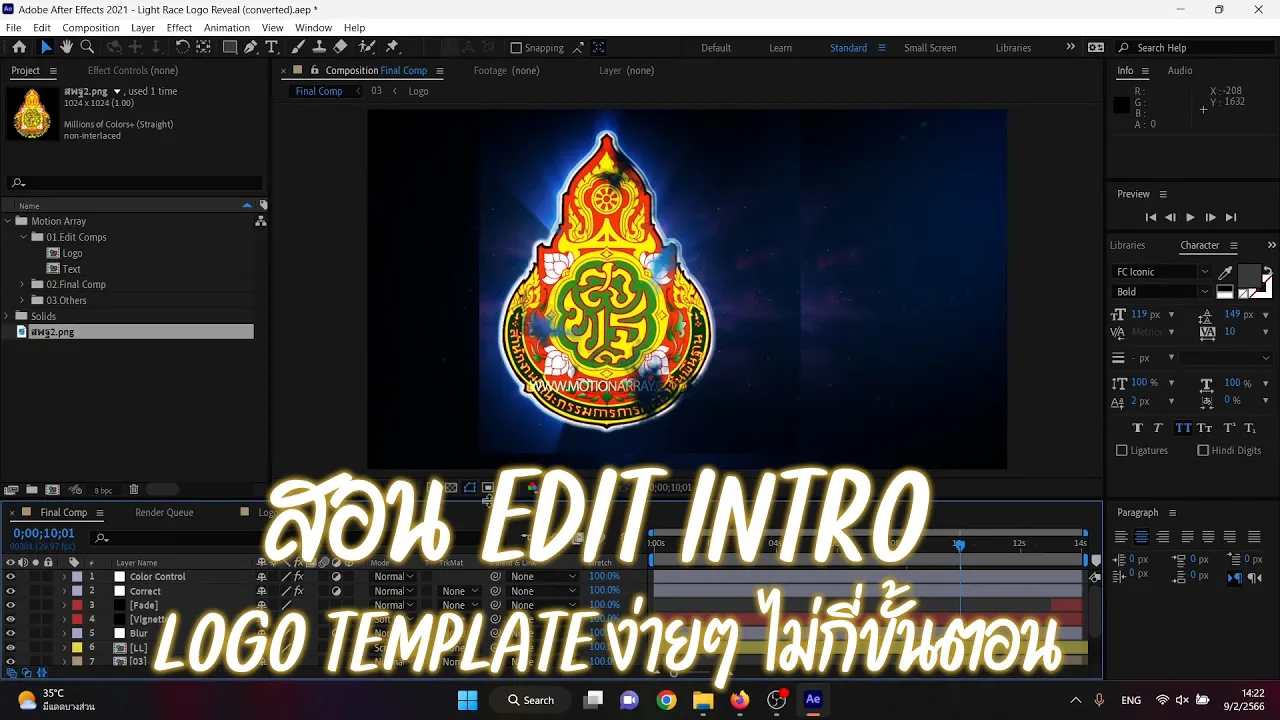Enable the Ligatures checkbox
The width and height of the screenshot is (1280, 720).
coord(1122,451)
